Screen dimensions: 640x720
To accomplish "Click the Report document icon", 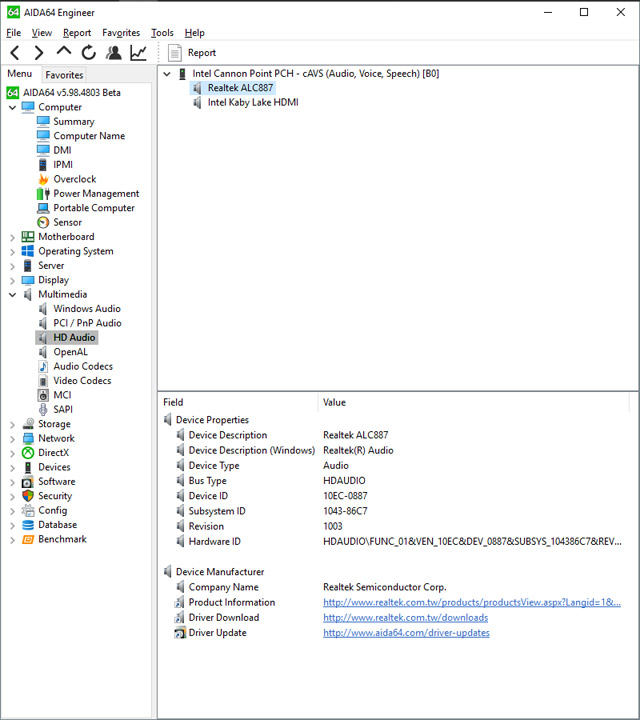I will click(x=174, y=53).
